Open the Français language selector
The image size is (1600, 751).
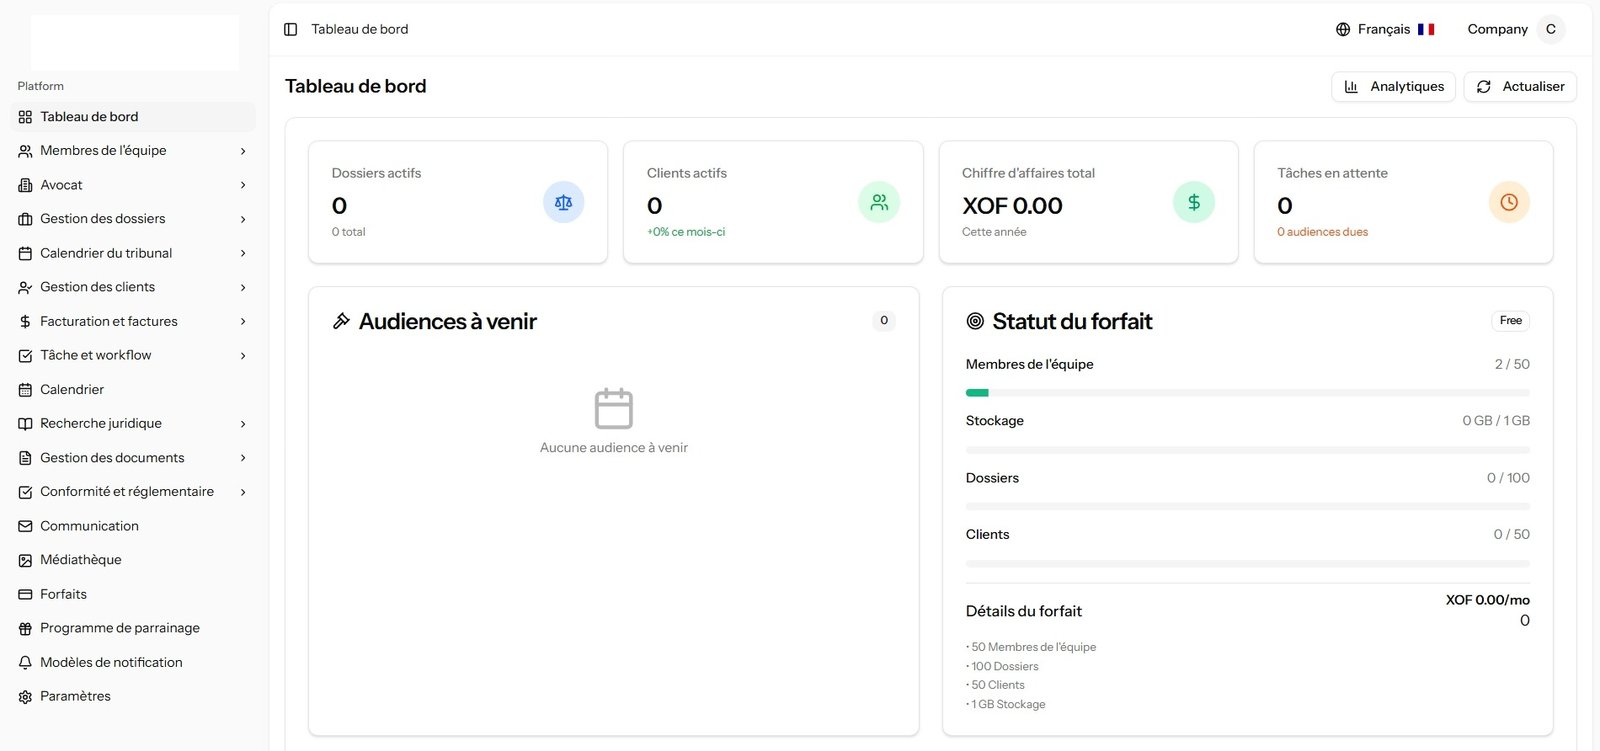coord(1385,29)
